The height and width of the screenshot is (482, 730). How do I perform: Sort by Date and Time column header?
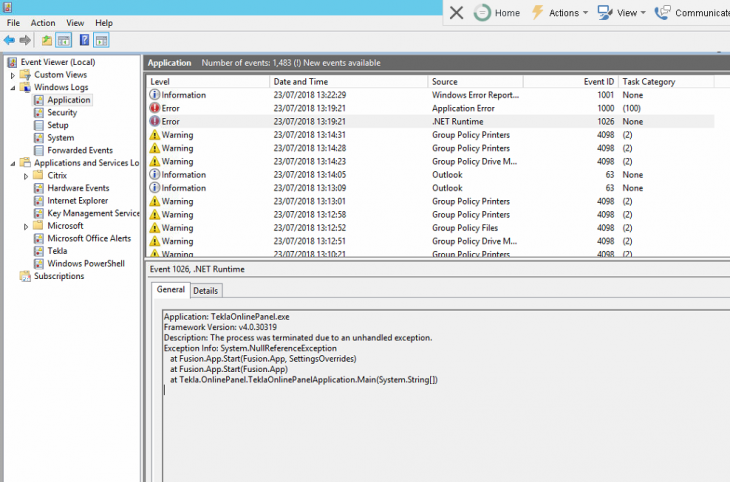(x=348, y=81)
